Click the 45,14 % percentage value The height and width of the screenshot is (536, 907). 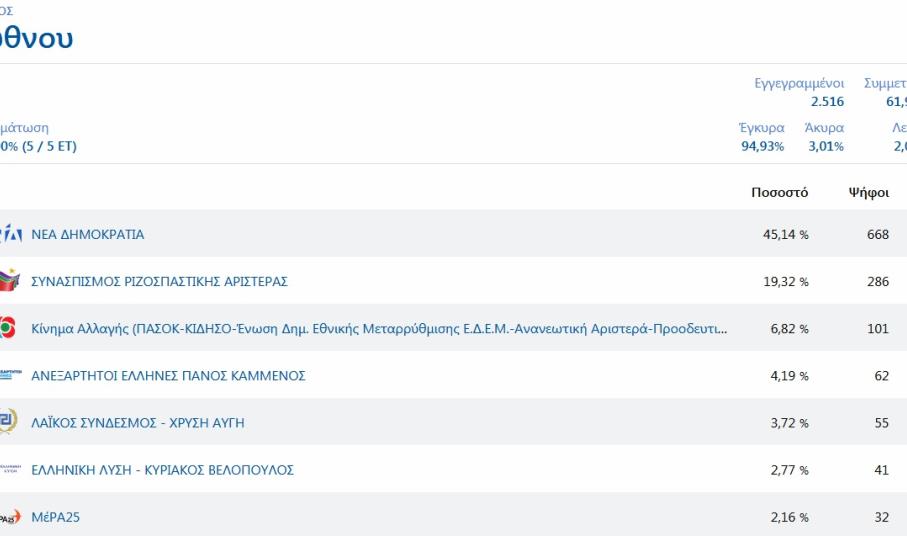tap(785, 235)
